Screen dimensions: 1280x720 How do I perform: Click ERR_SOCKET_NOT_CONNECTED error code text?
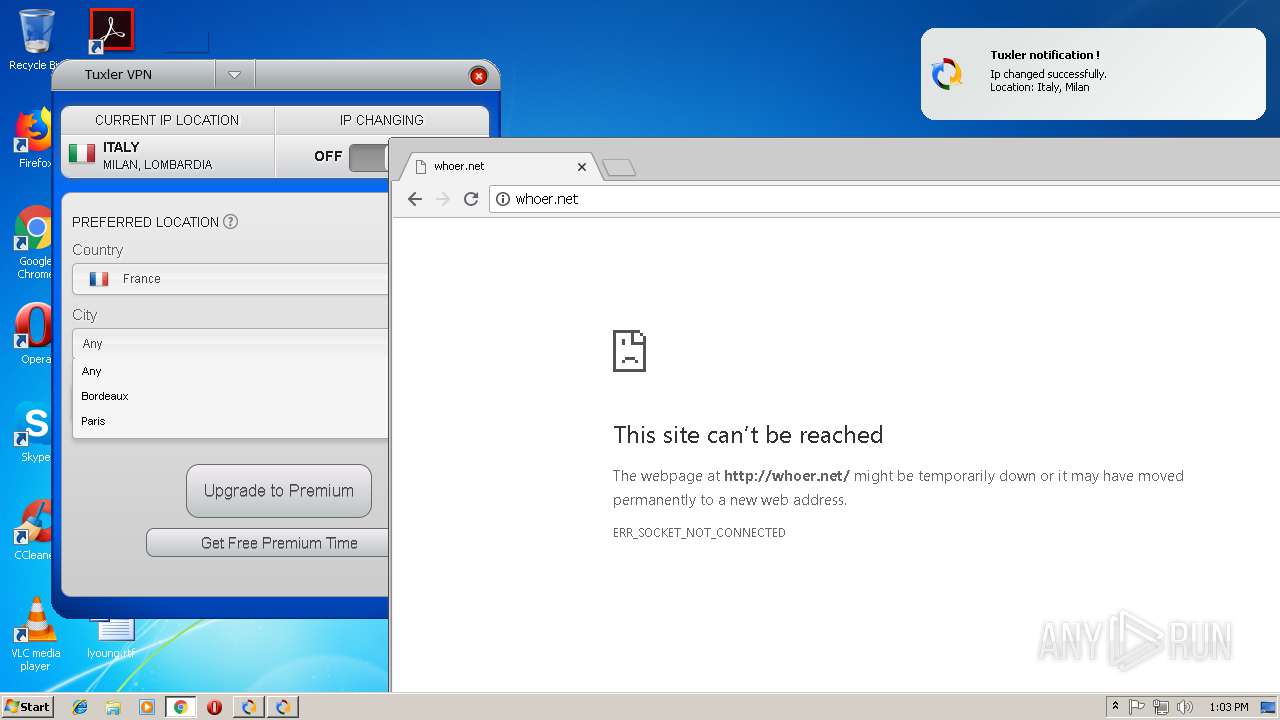699,533
